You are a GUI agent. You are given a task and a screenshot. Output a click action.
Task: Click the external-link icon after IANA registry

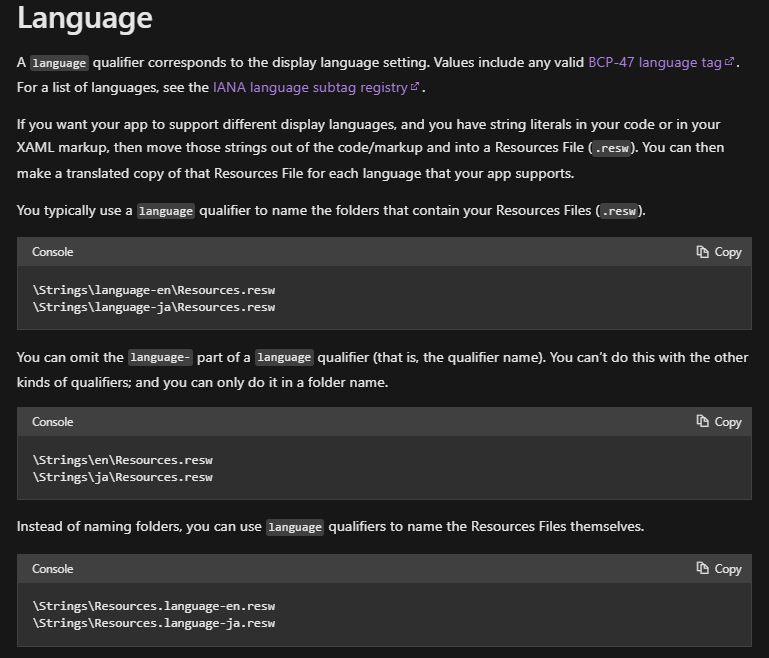pyautogui.click(x=415, y=87)
